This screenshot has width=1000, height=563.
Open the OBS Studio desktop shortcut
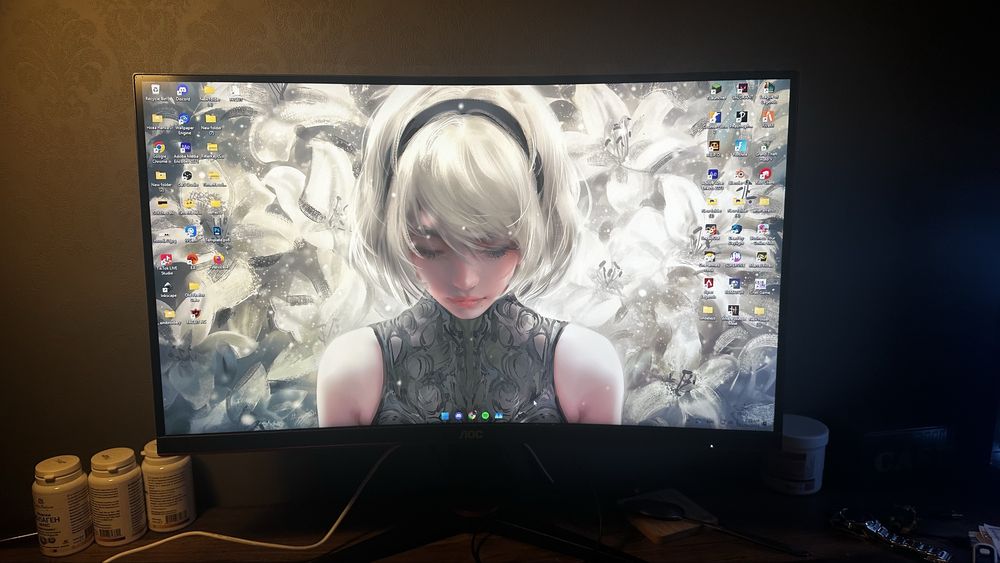pos(187,179)
